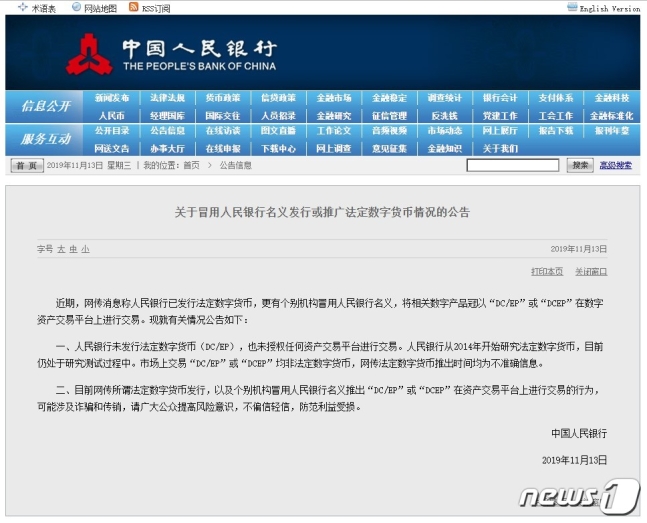Image resolution: width=647 pixels, height=523 pixels.
Task: Open 网上调查 survey page
Action: [x=334, y=149]
